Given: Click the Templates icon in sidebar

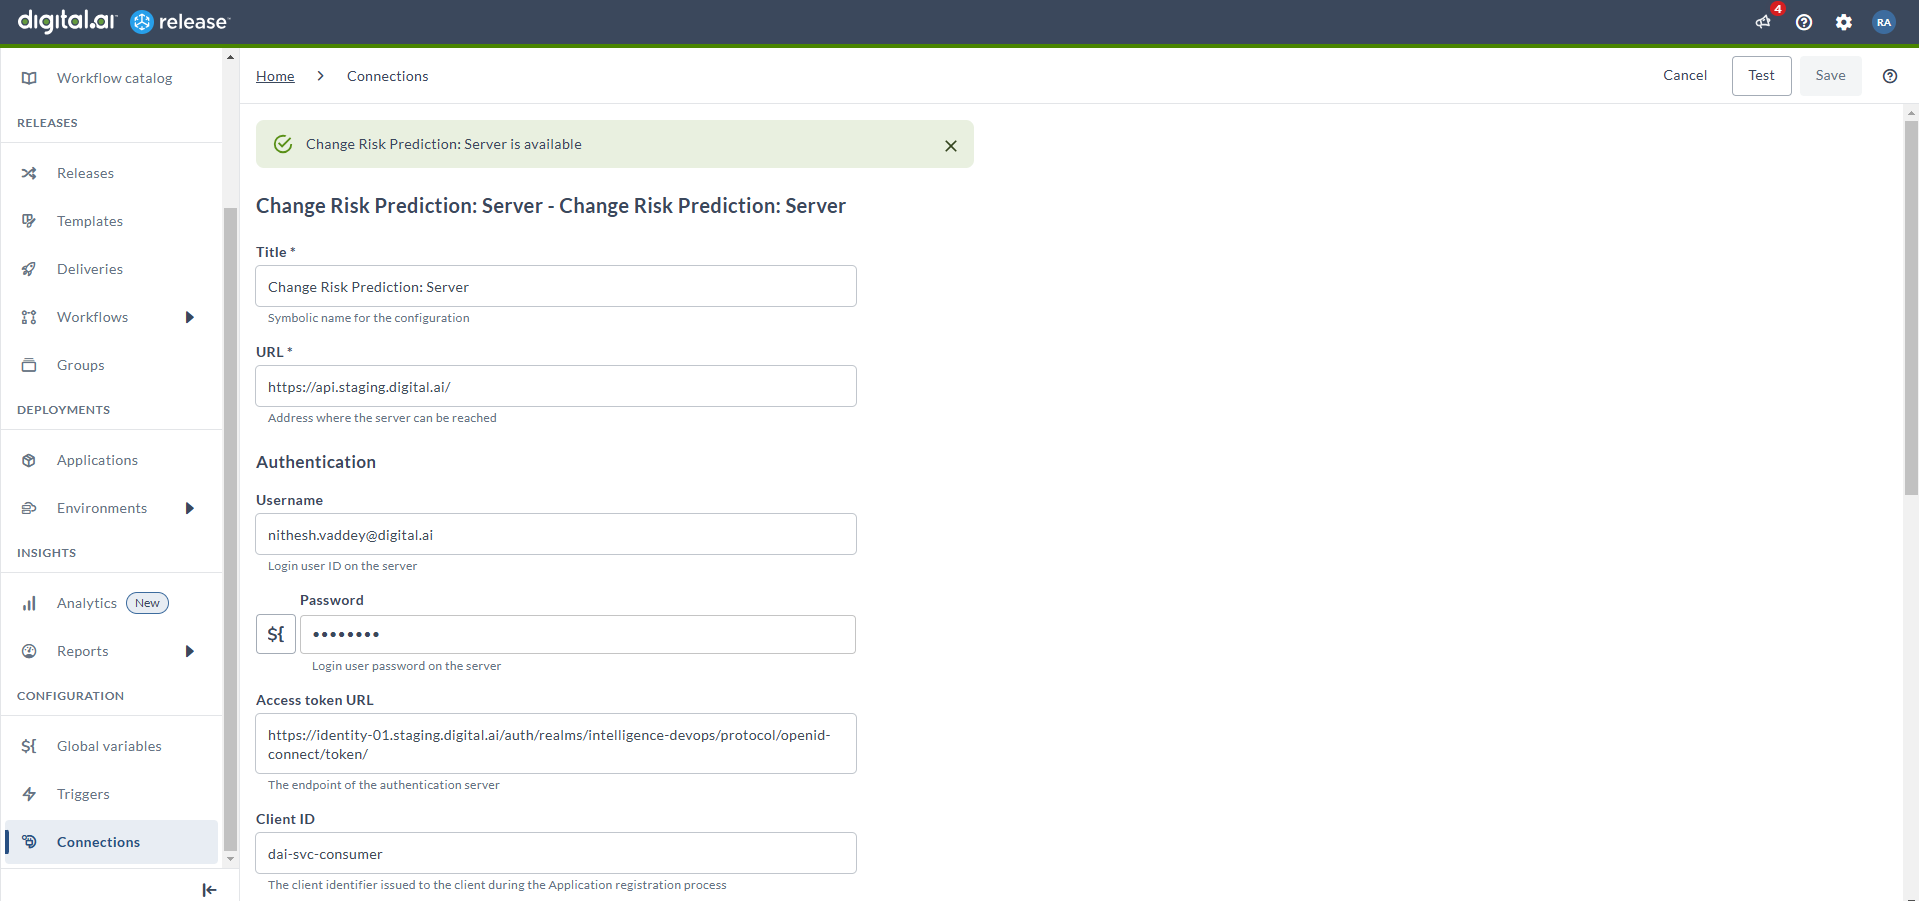Looking at the screenshot, I should tap(29, 221).
